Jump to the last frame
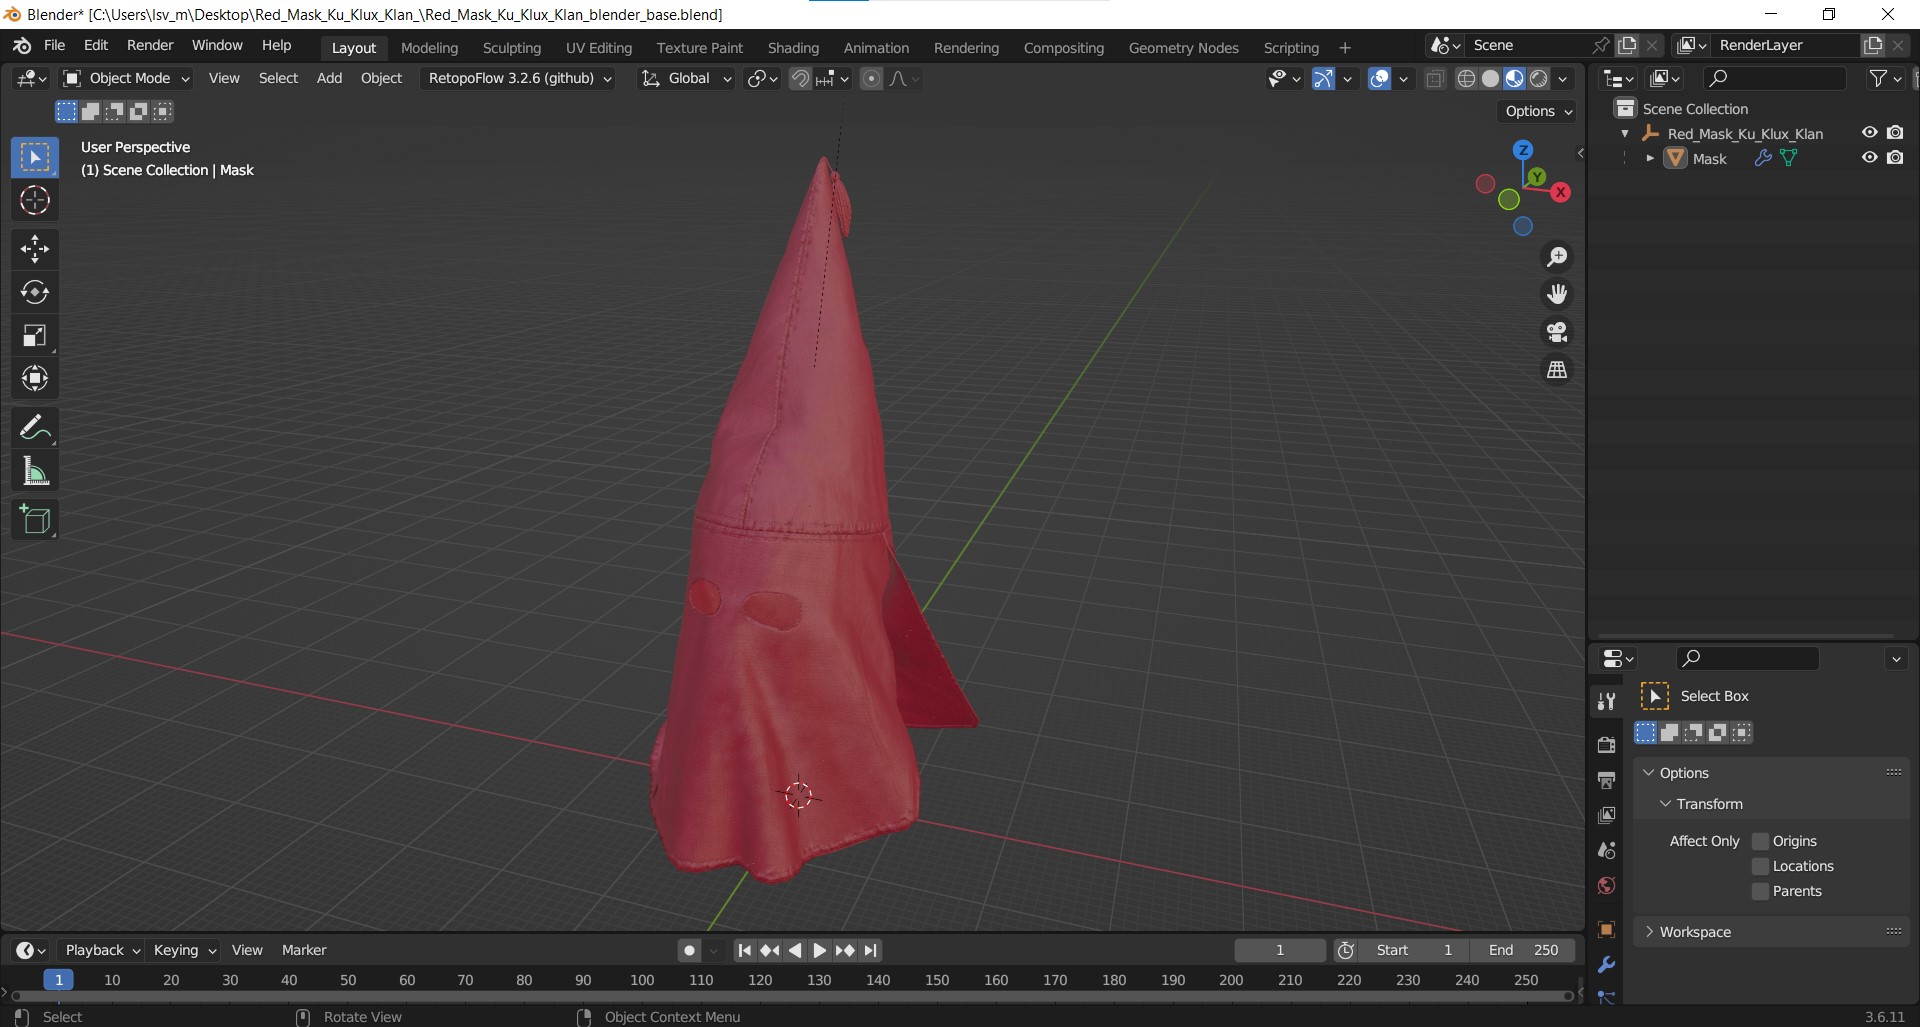 click(871, 951)
